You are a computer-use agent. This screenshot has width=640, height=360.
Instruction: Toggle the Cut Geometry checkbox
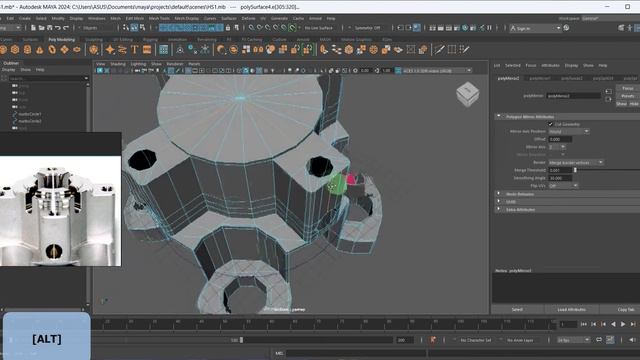click(x=550, y=124)
